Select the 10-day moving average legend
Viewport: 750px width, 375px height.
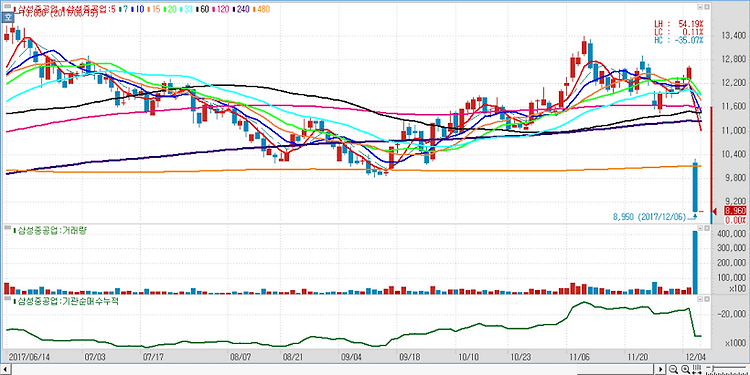pyautogui.click(x=138, y=9)
